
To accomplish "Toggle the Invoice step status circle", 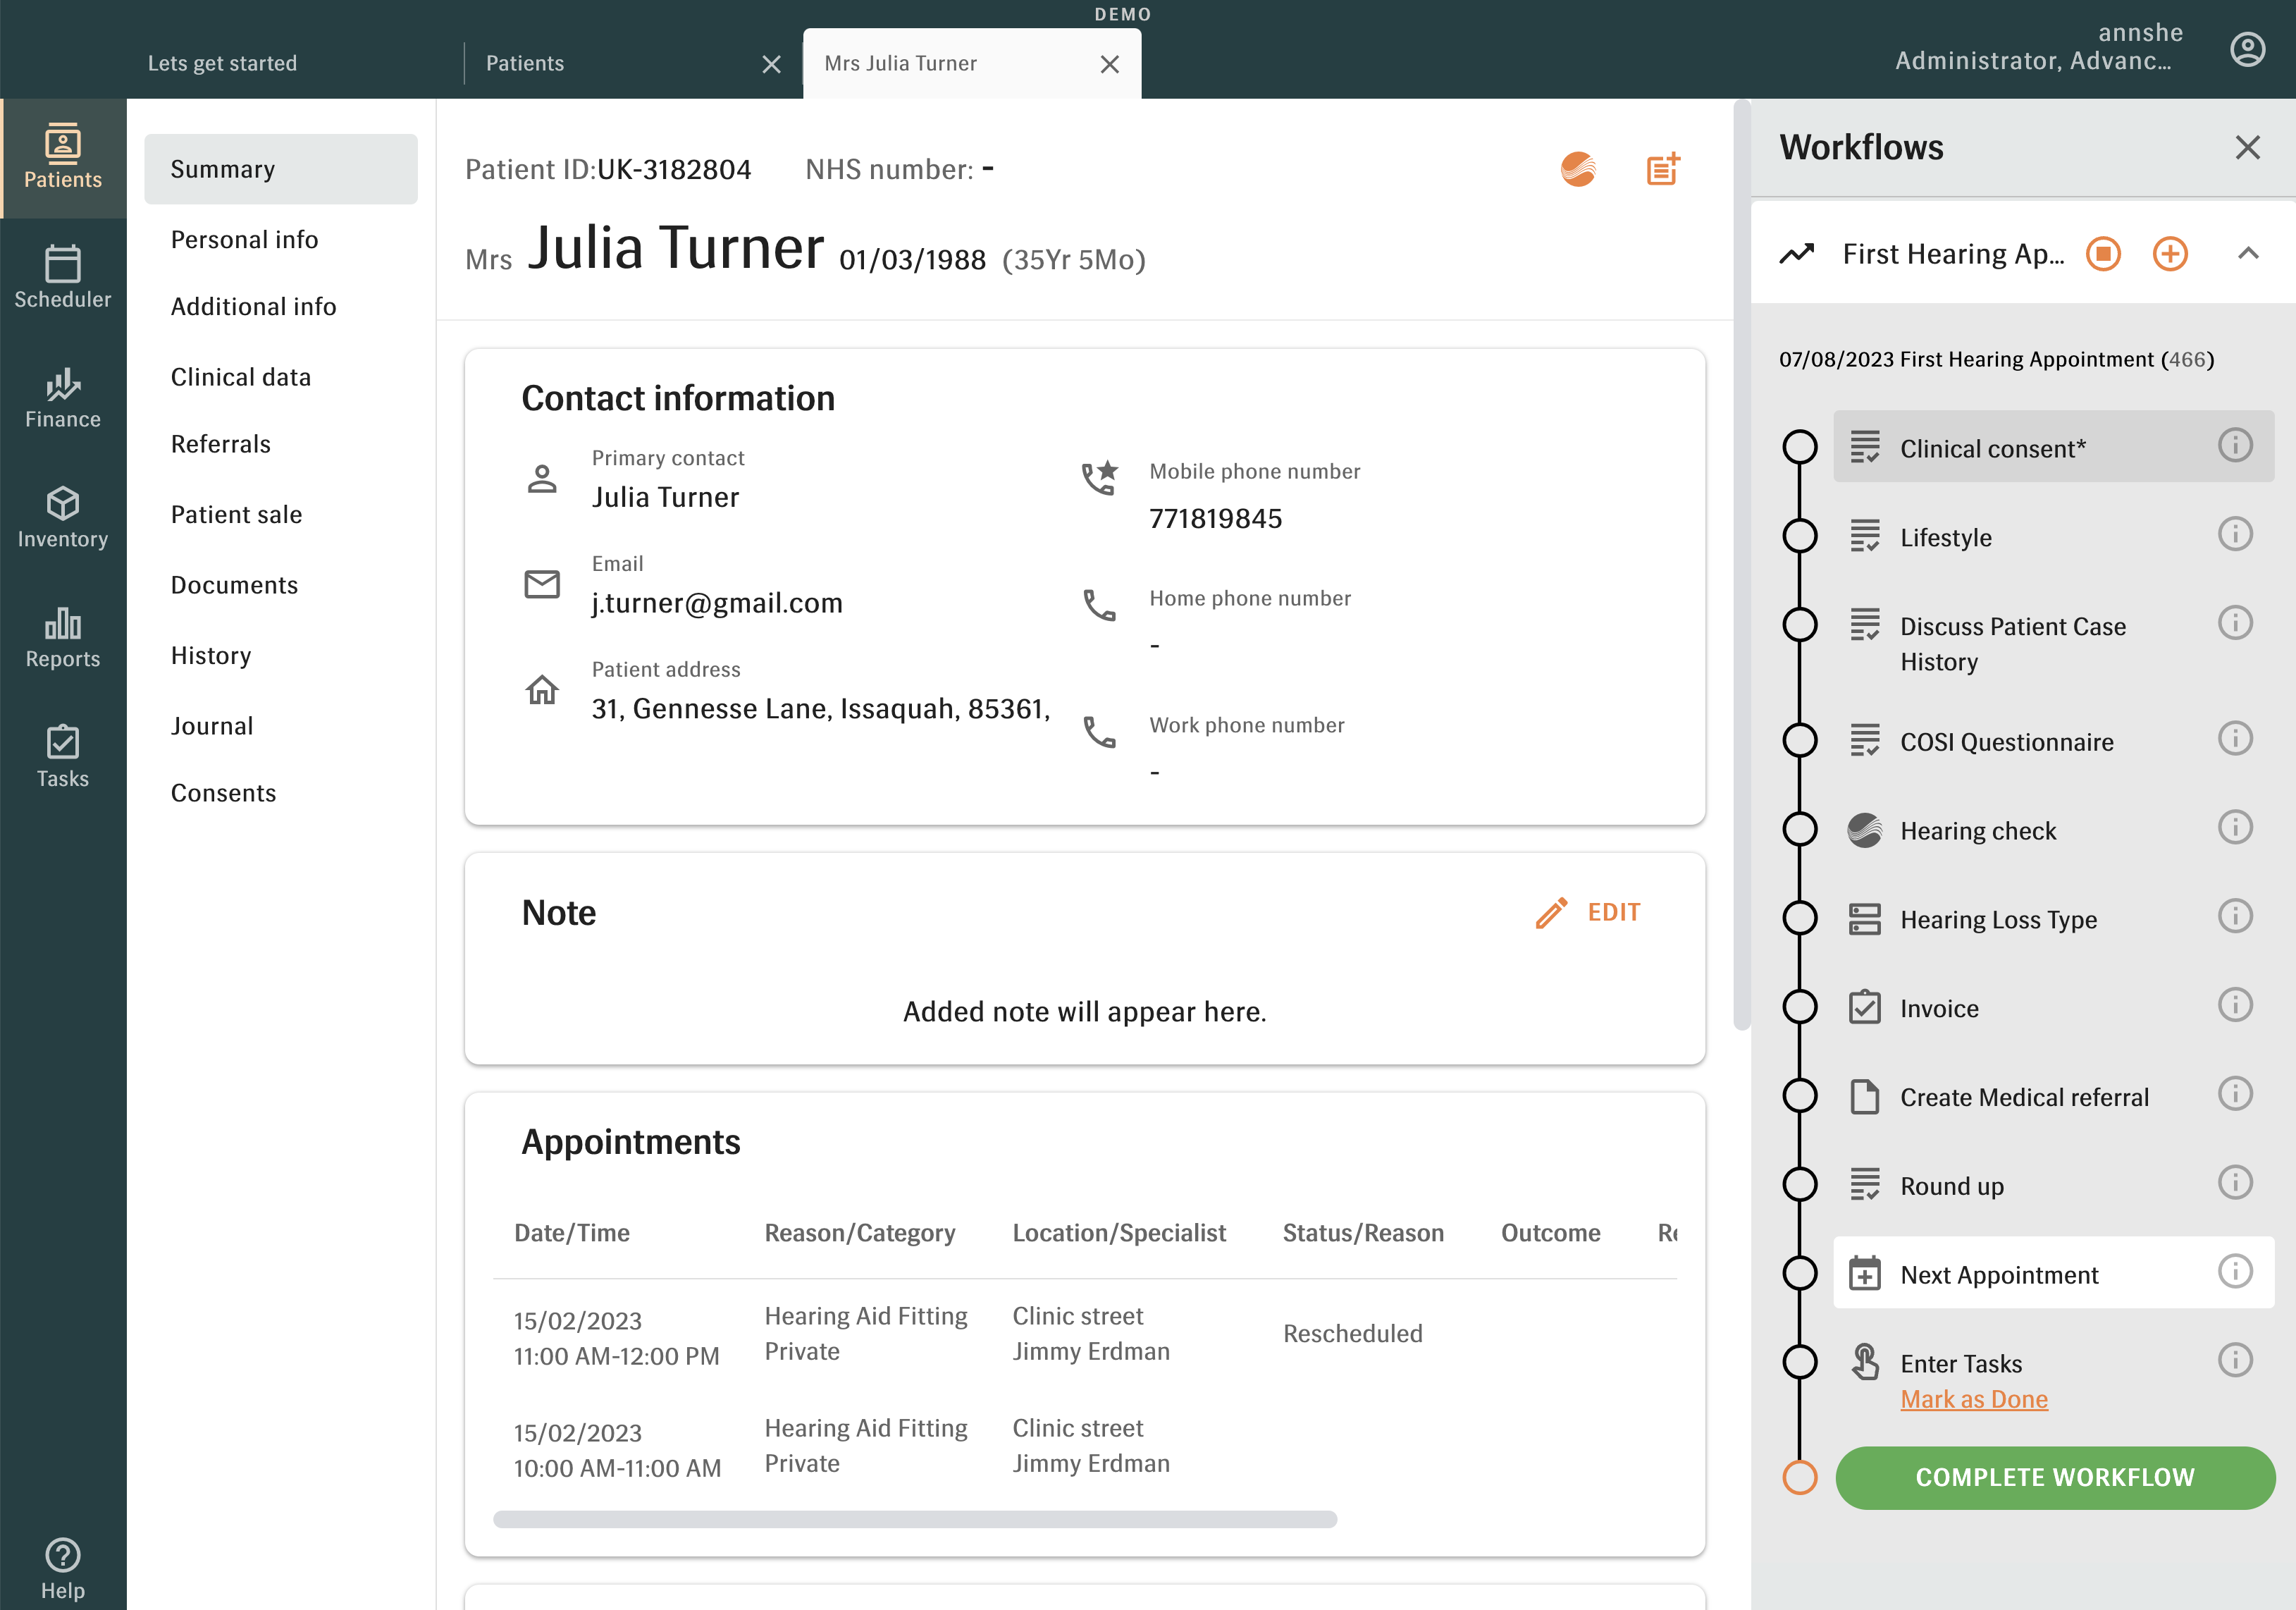I will tap(1799, 1007).
